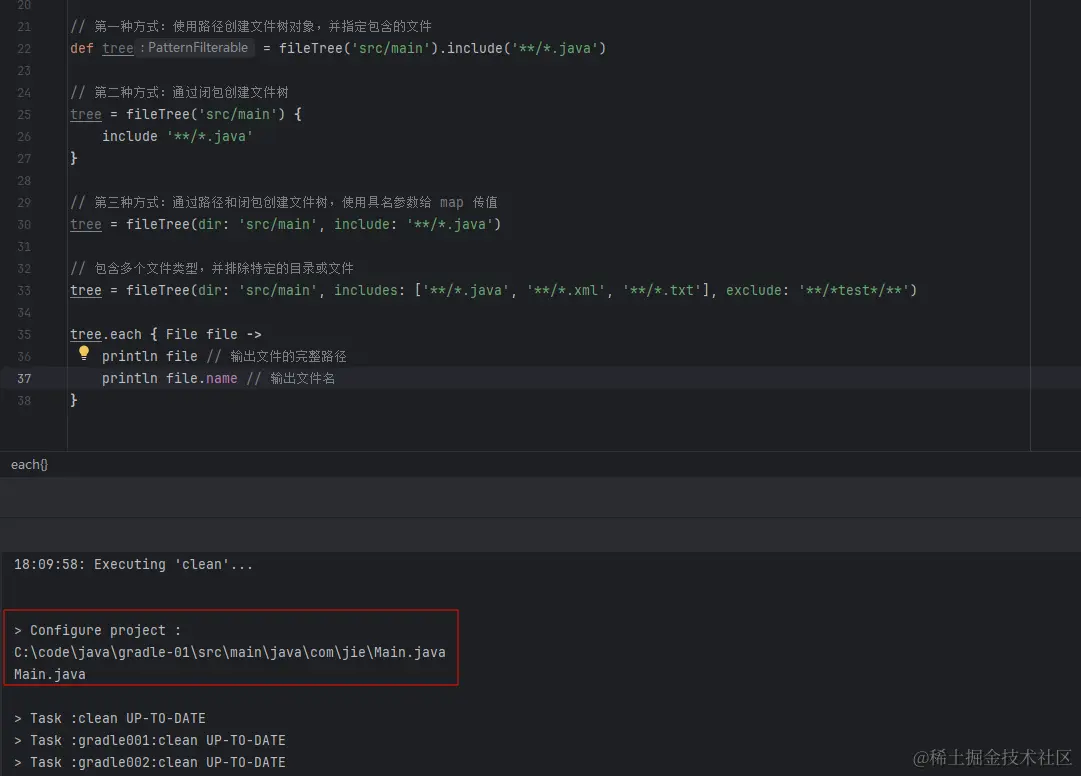Click '> Task :clean UP-TO-DATE' line
Viewport: 1081px width, 776px height.
(x=110, y=718)
